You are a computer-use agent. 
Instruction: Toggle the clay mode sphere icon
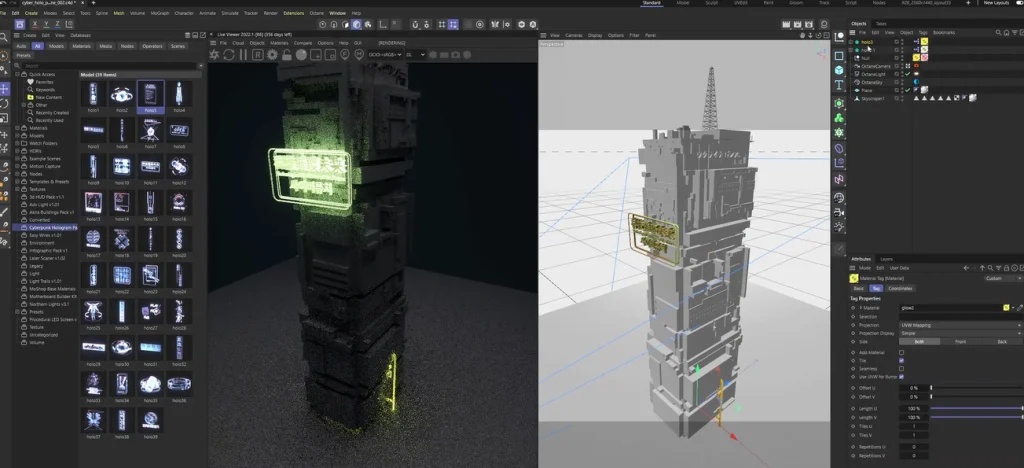301,55
